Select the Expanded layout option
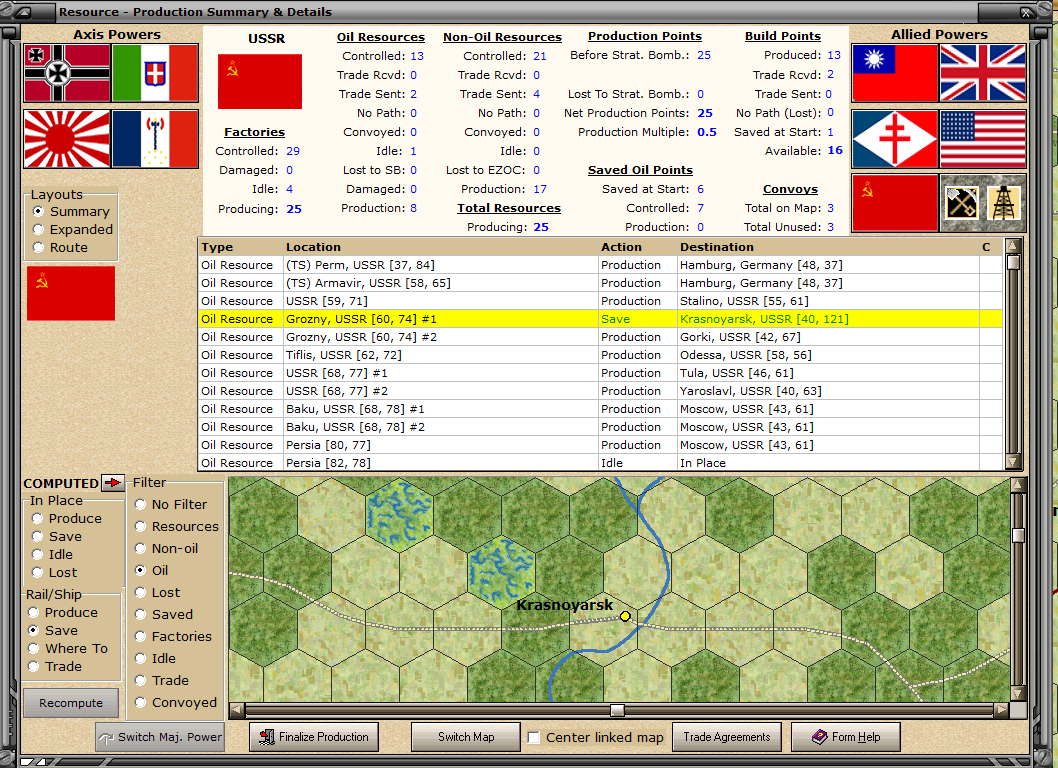This screenshot has width=1058, height=768. coord(73,229)
